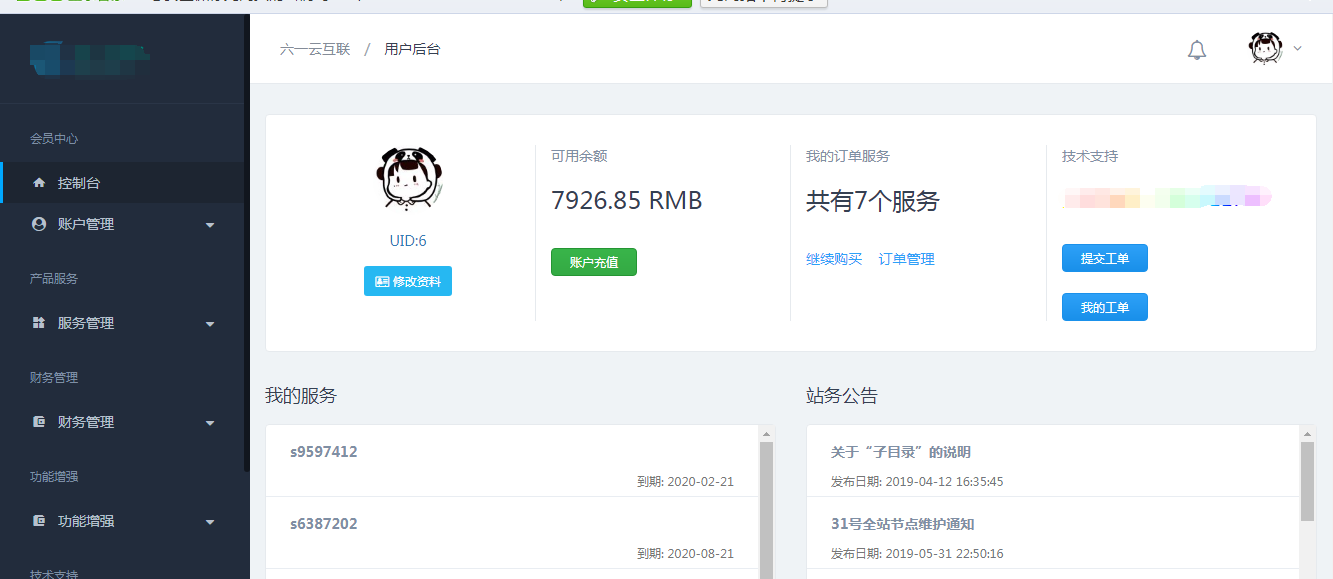Open the user avatar menu in header

tap(1266, 48)
